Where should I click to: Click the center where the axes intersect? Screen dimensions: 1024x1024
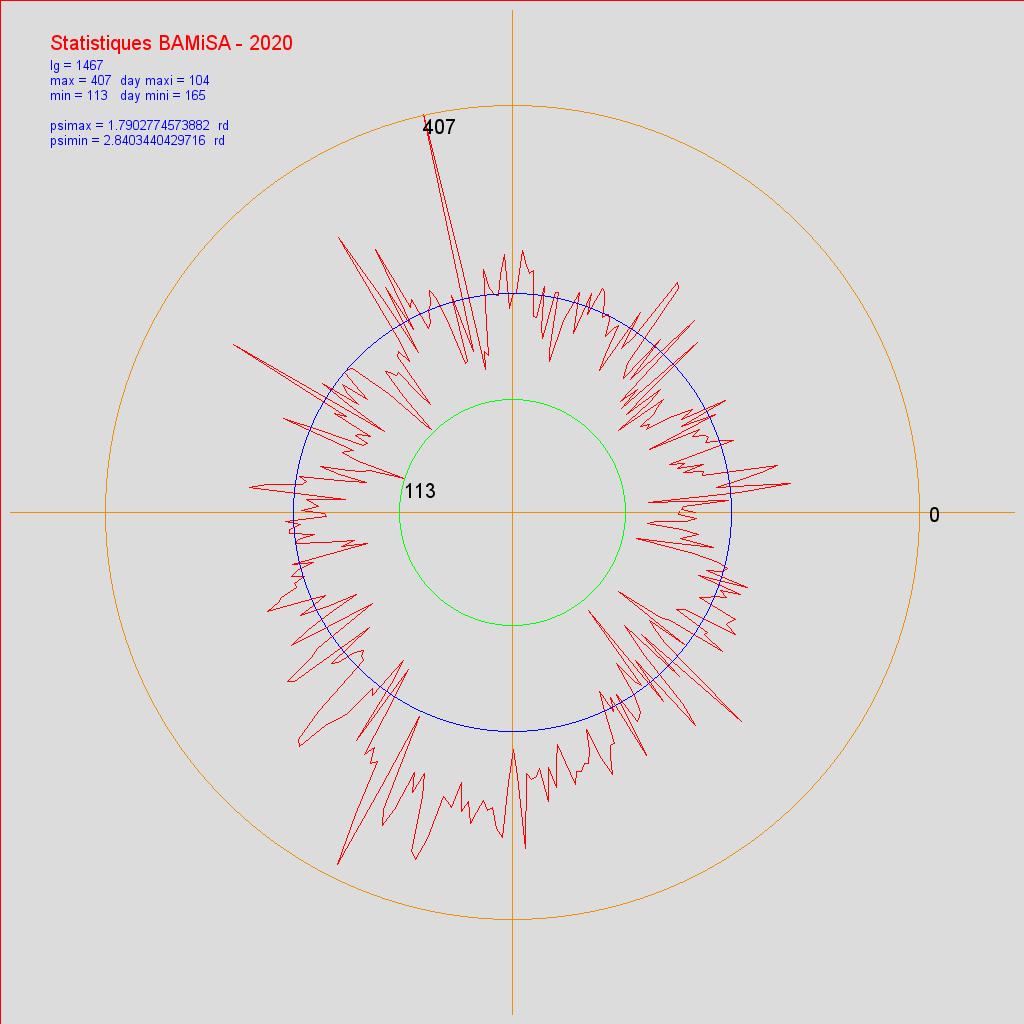512,512
